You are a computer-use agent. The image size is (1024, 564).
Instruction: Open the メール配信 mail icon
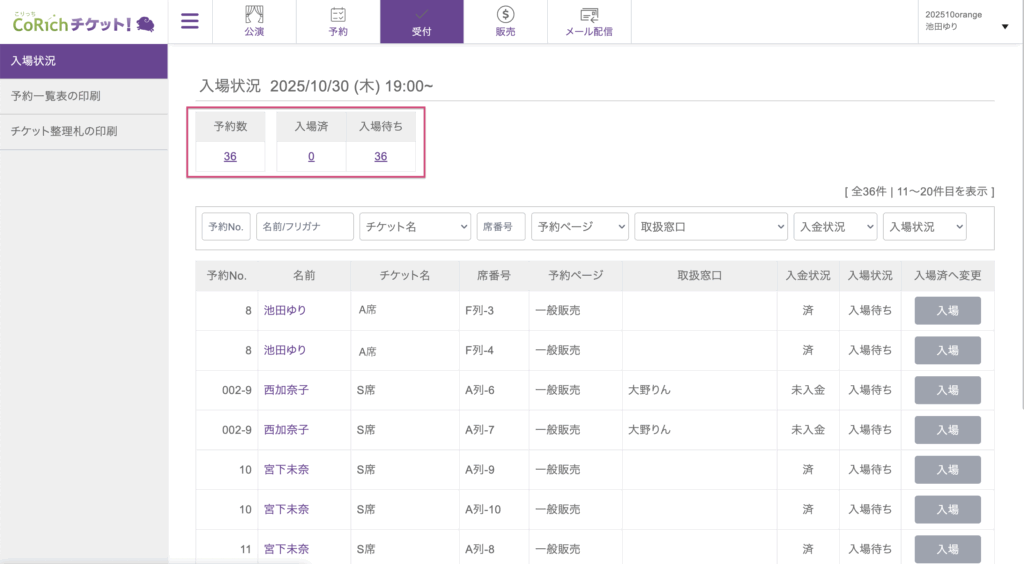(589, 14)
